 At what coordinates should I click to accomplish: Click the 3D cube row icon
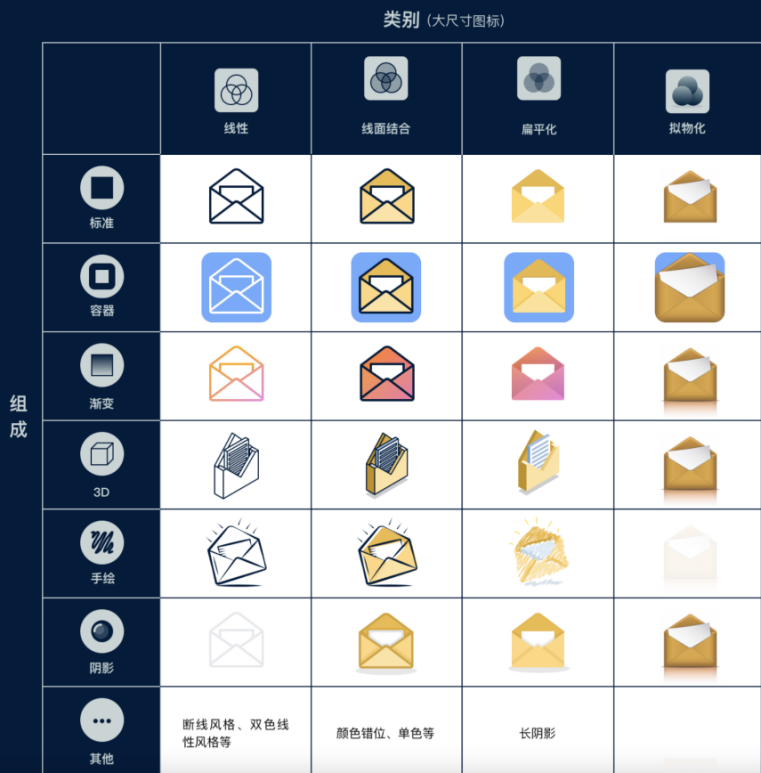(x=102, y=454)
